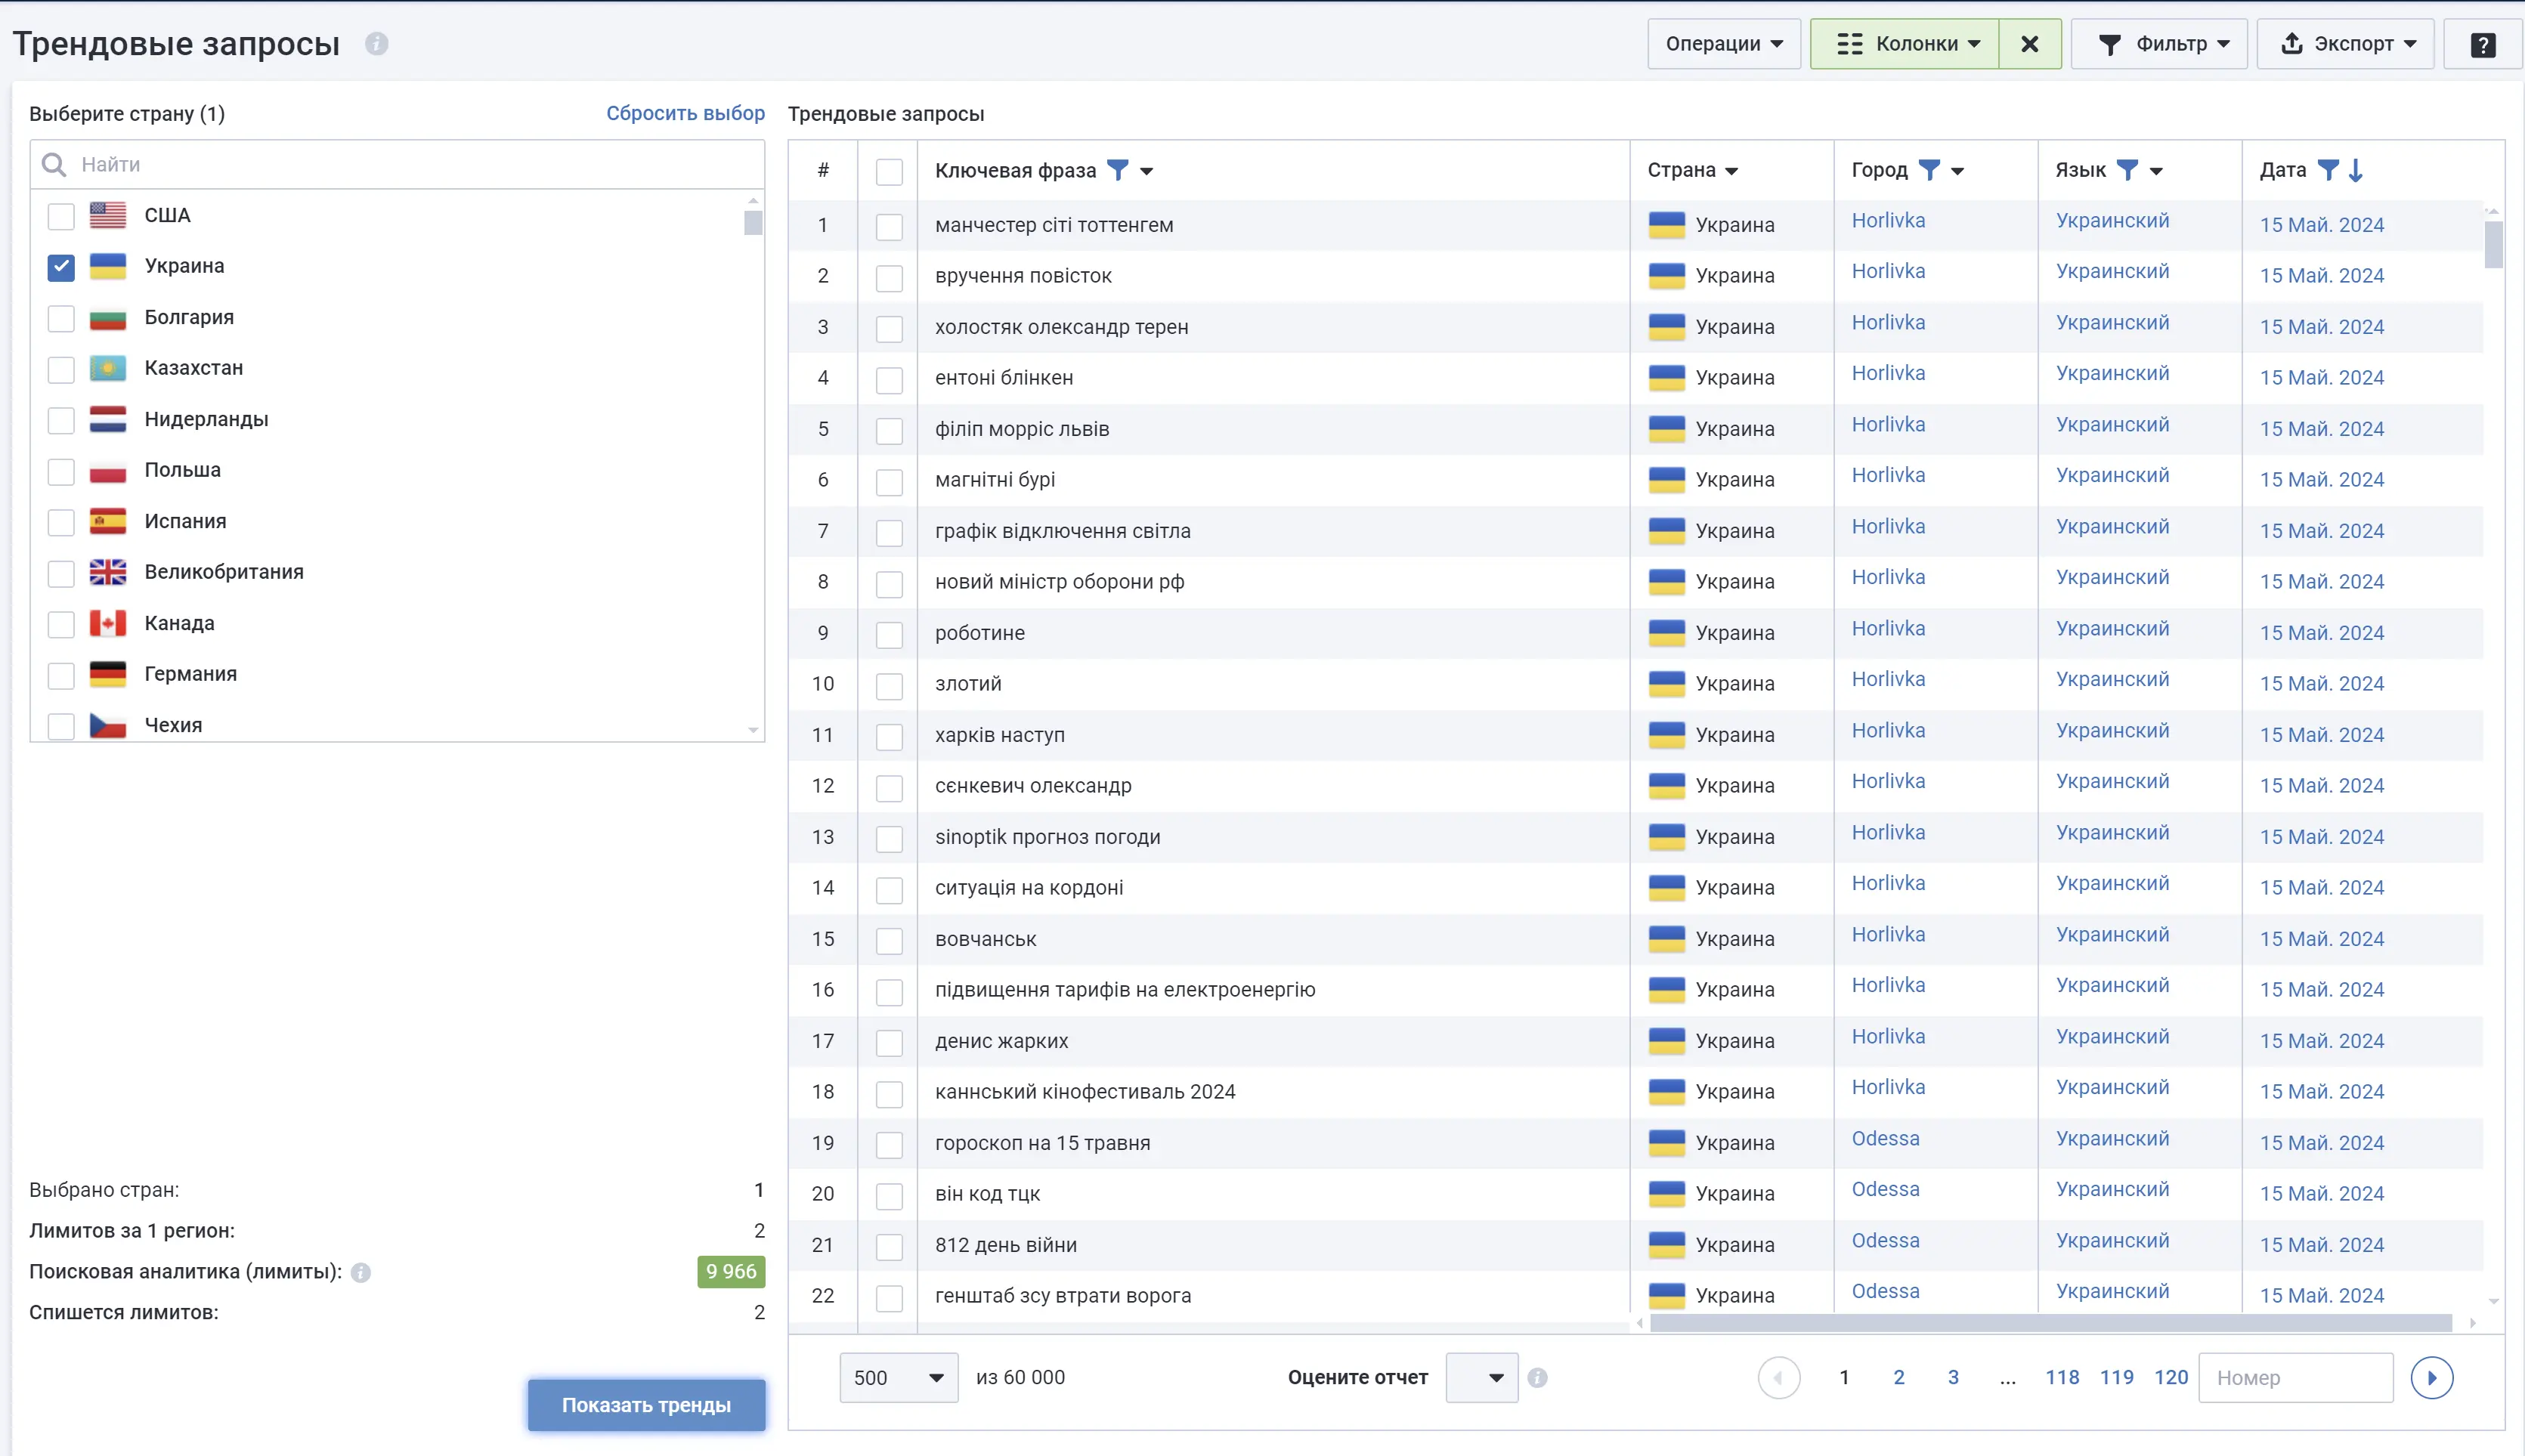The width and height of the screenshot is (2525, 1456).
Task: Uncheck the Украина country checkbox
Action: (61, 267)
